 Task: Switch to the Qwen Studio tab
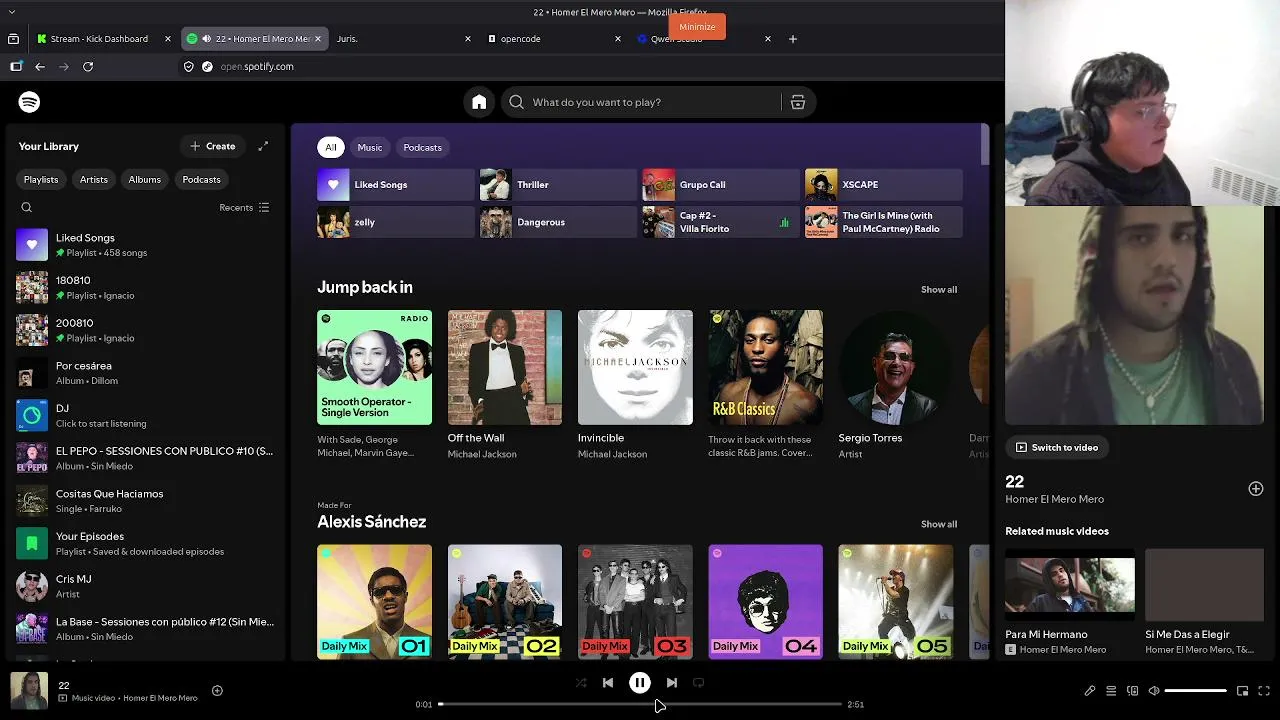(704, 39)
